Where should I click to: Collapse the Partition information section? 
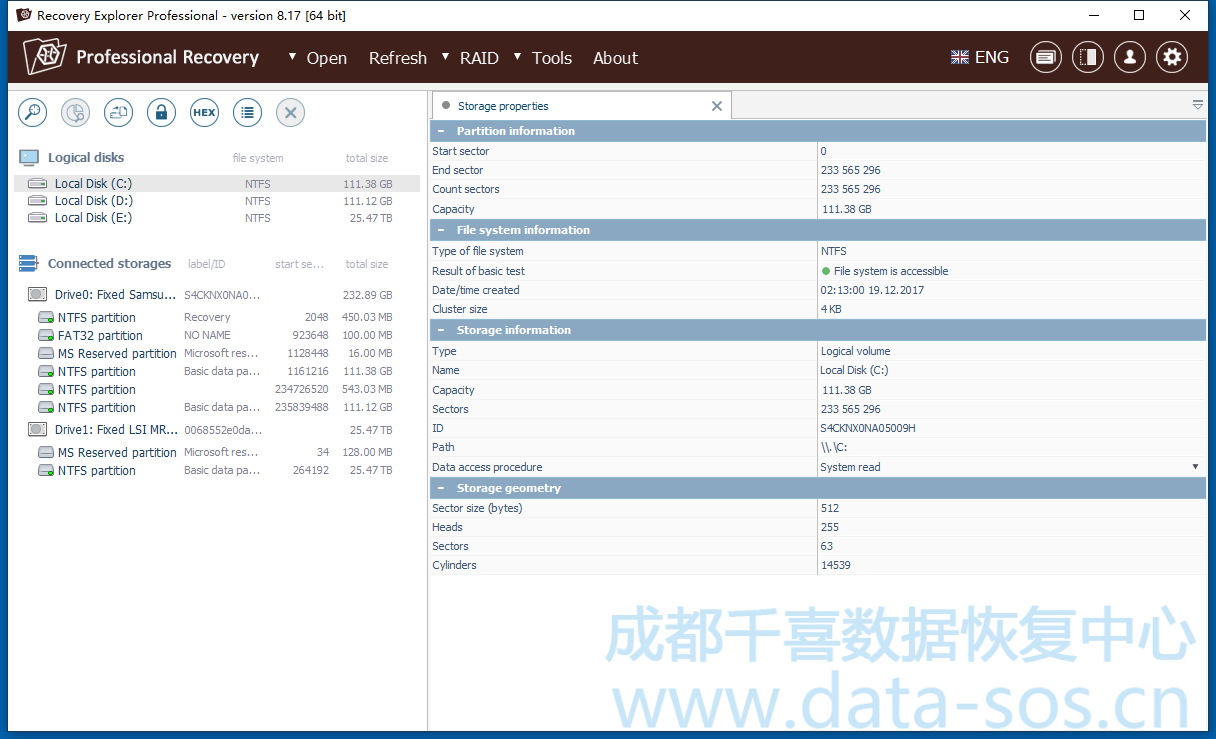point(441,131)
